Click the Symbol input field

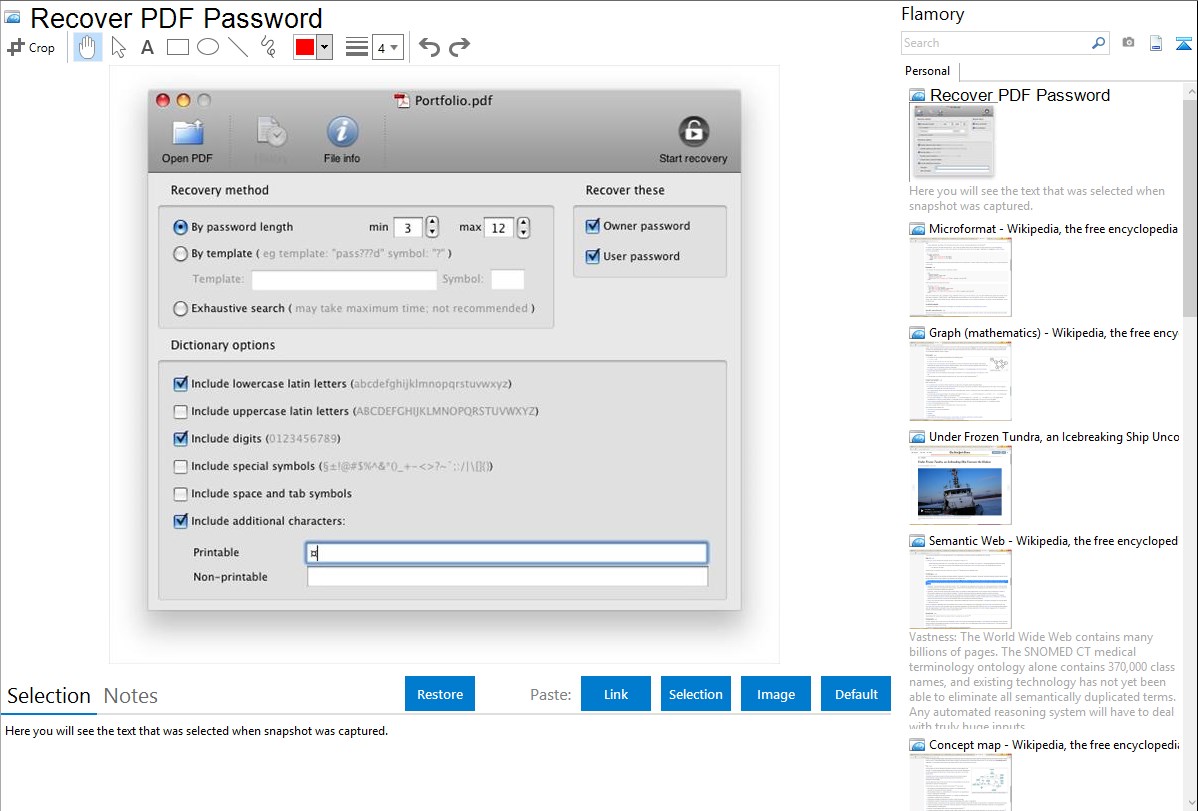click(507, 280)
